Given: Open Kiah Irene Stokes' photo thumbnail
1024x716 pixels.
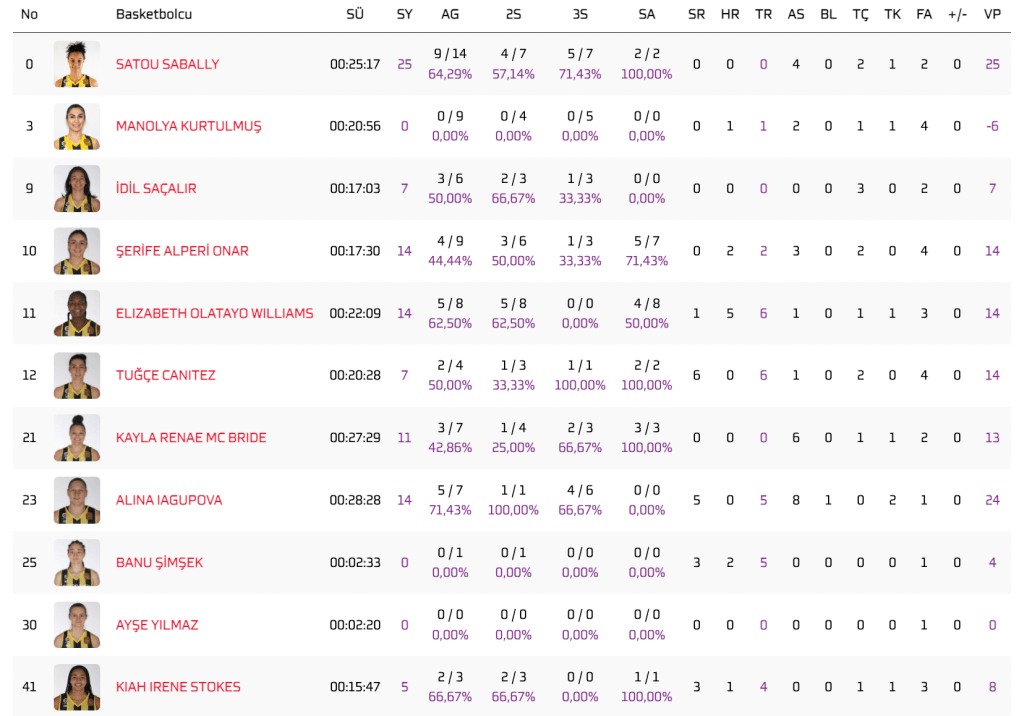Looking at the screenshot, I should click(x=77, y=687).
